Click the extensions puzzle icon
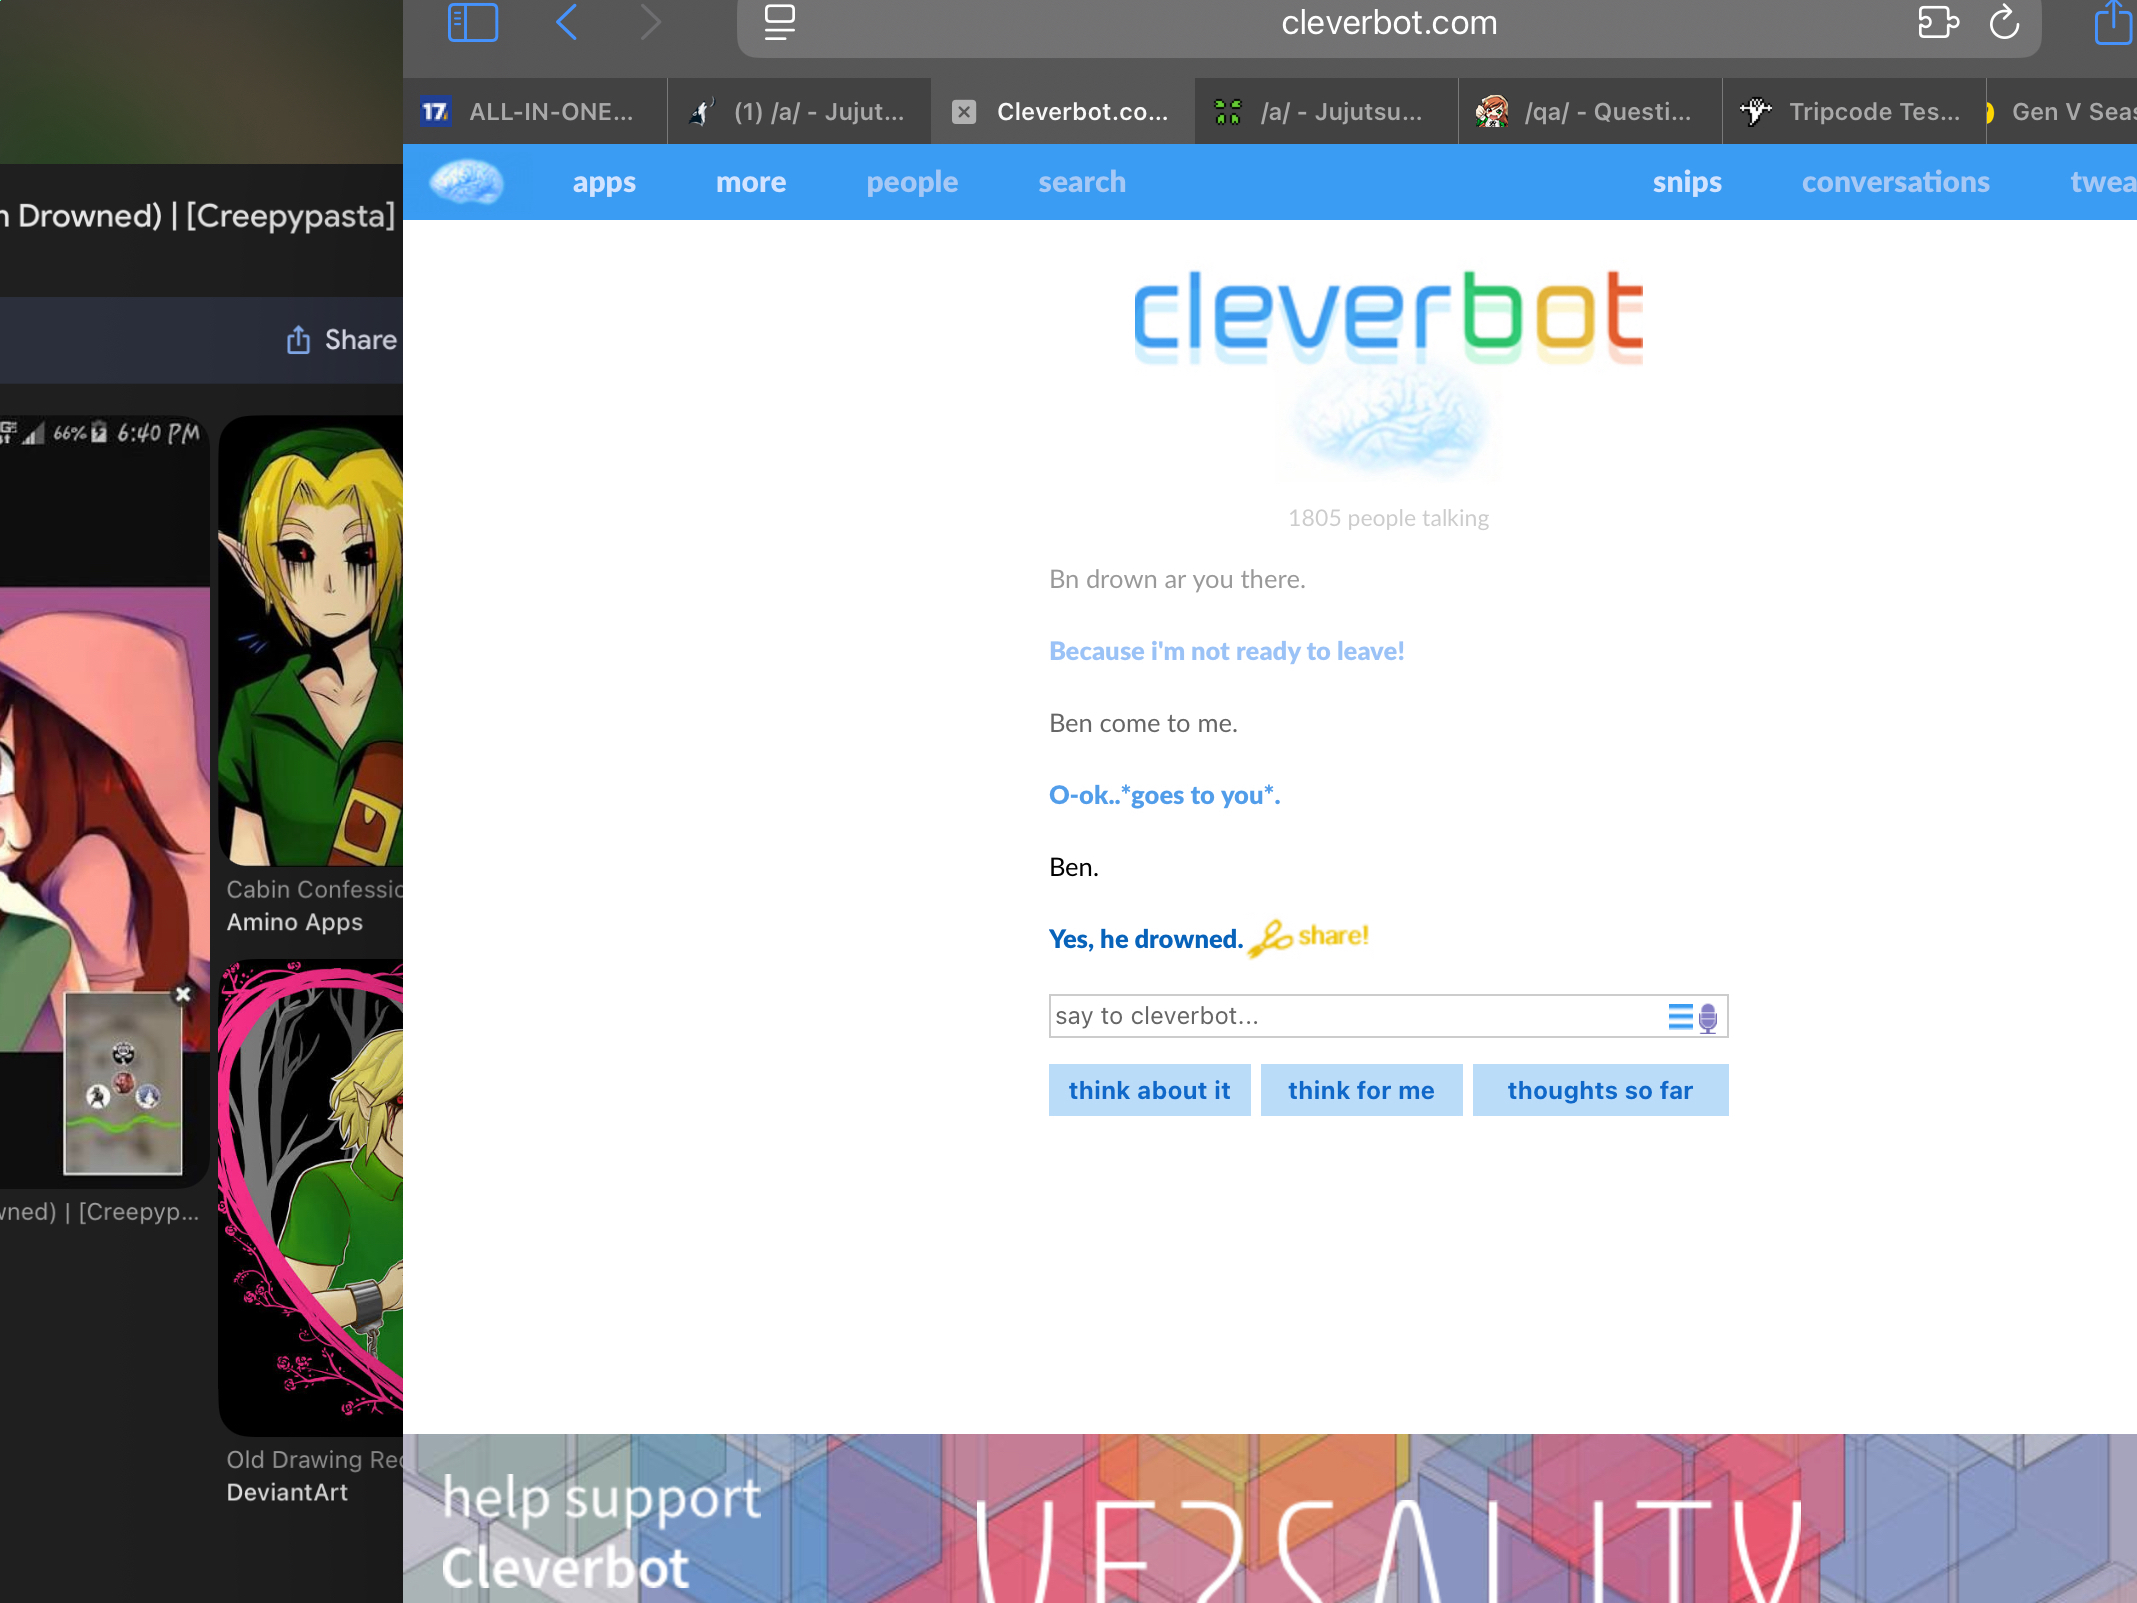The image size is (2137, 1603). click(1937, 22)
